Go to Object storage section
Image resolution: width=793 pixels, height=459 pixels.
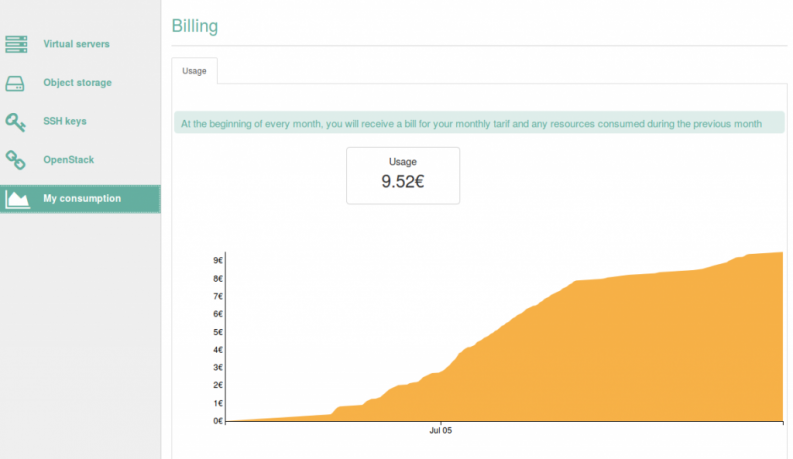(x=77, y=83)
